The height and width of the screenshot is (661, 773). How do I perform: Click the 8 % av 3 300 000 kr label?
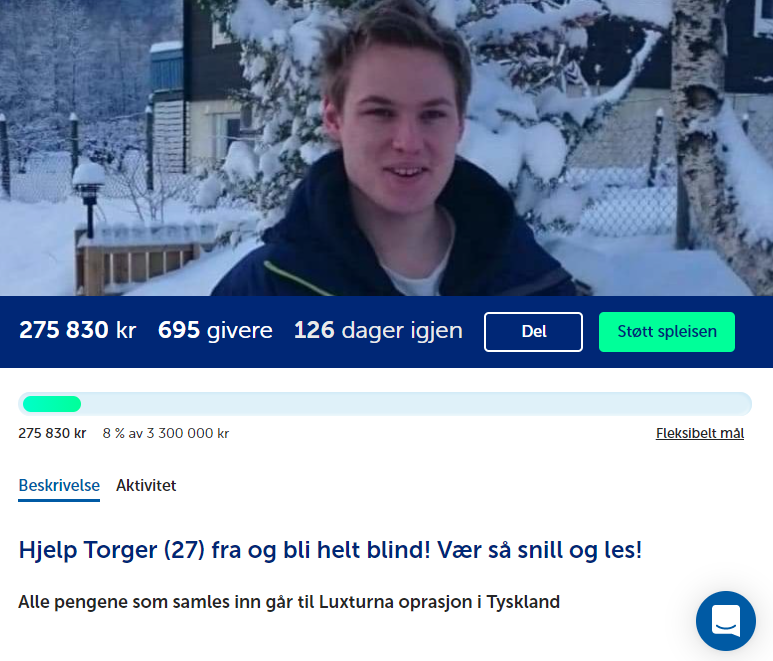click(166, 433)
